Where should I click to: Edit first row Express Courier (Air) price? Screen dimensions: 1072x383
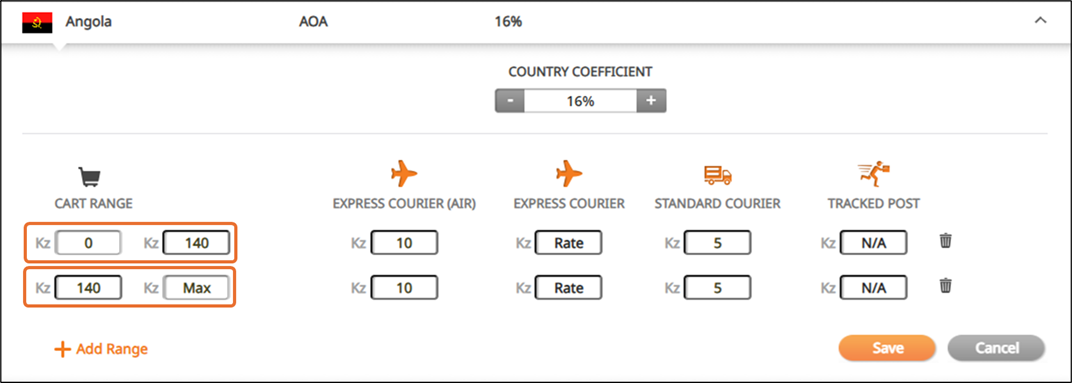404,243
